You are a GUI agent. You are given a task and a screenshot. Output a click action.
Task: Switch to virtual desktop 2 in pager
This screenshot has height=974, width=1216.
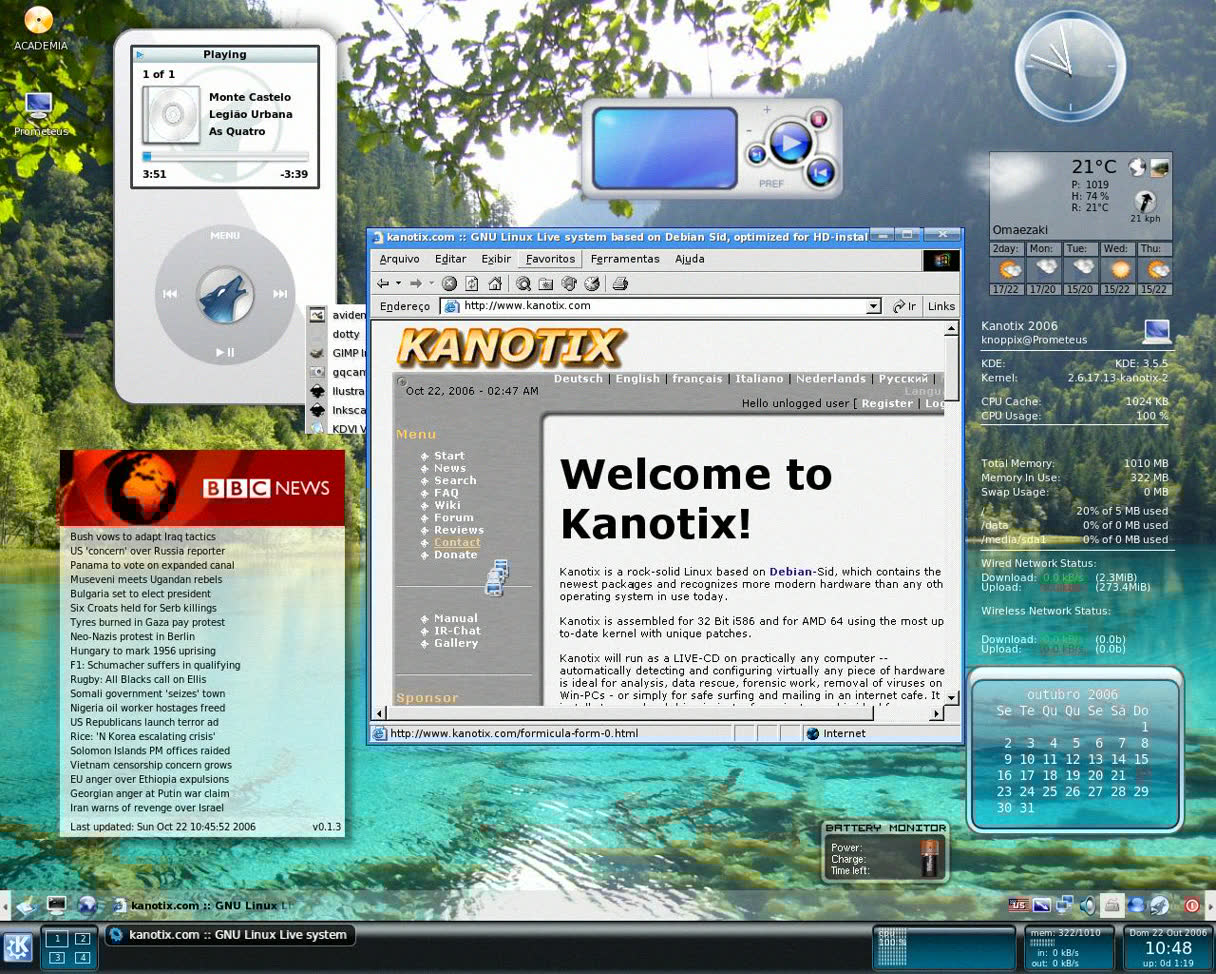pyautogui.click(x=83, y=938)
